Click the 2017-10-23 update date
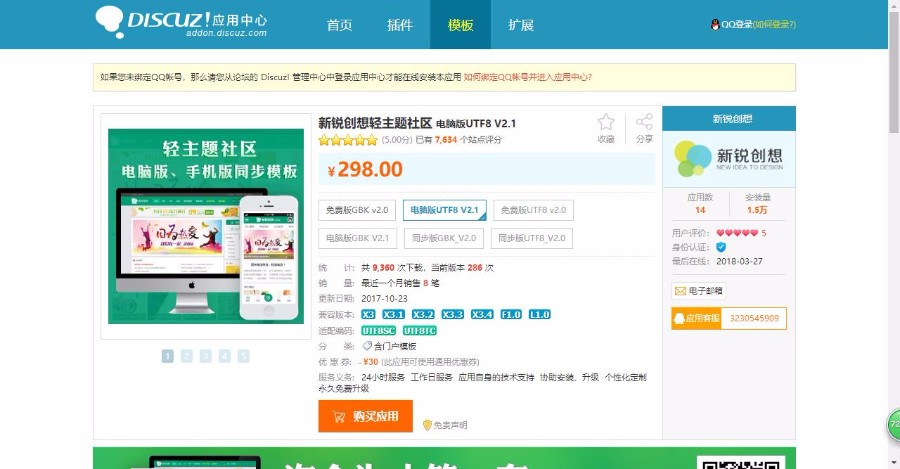Viewport: 900px width, 469px height. point(384,299)
